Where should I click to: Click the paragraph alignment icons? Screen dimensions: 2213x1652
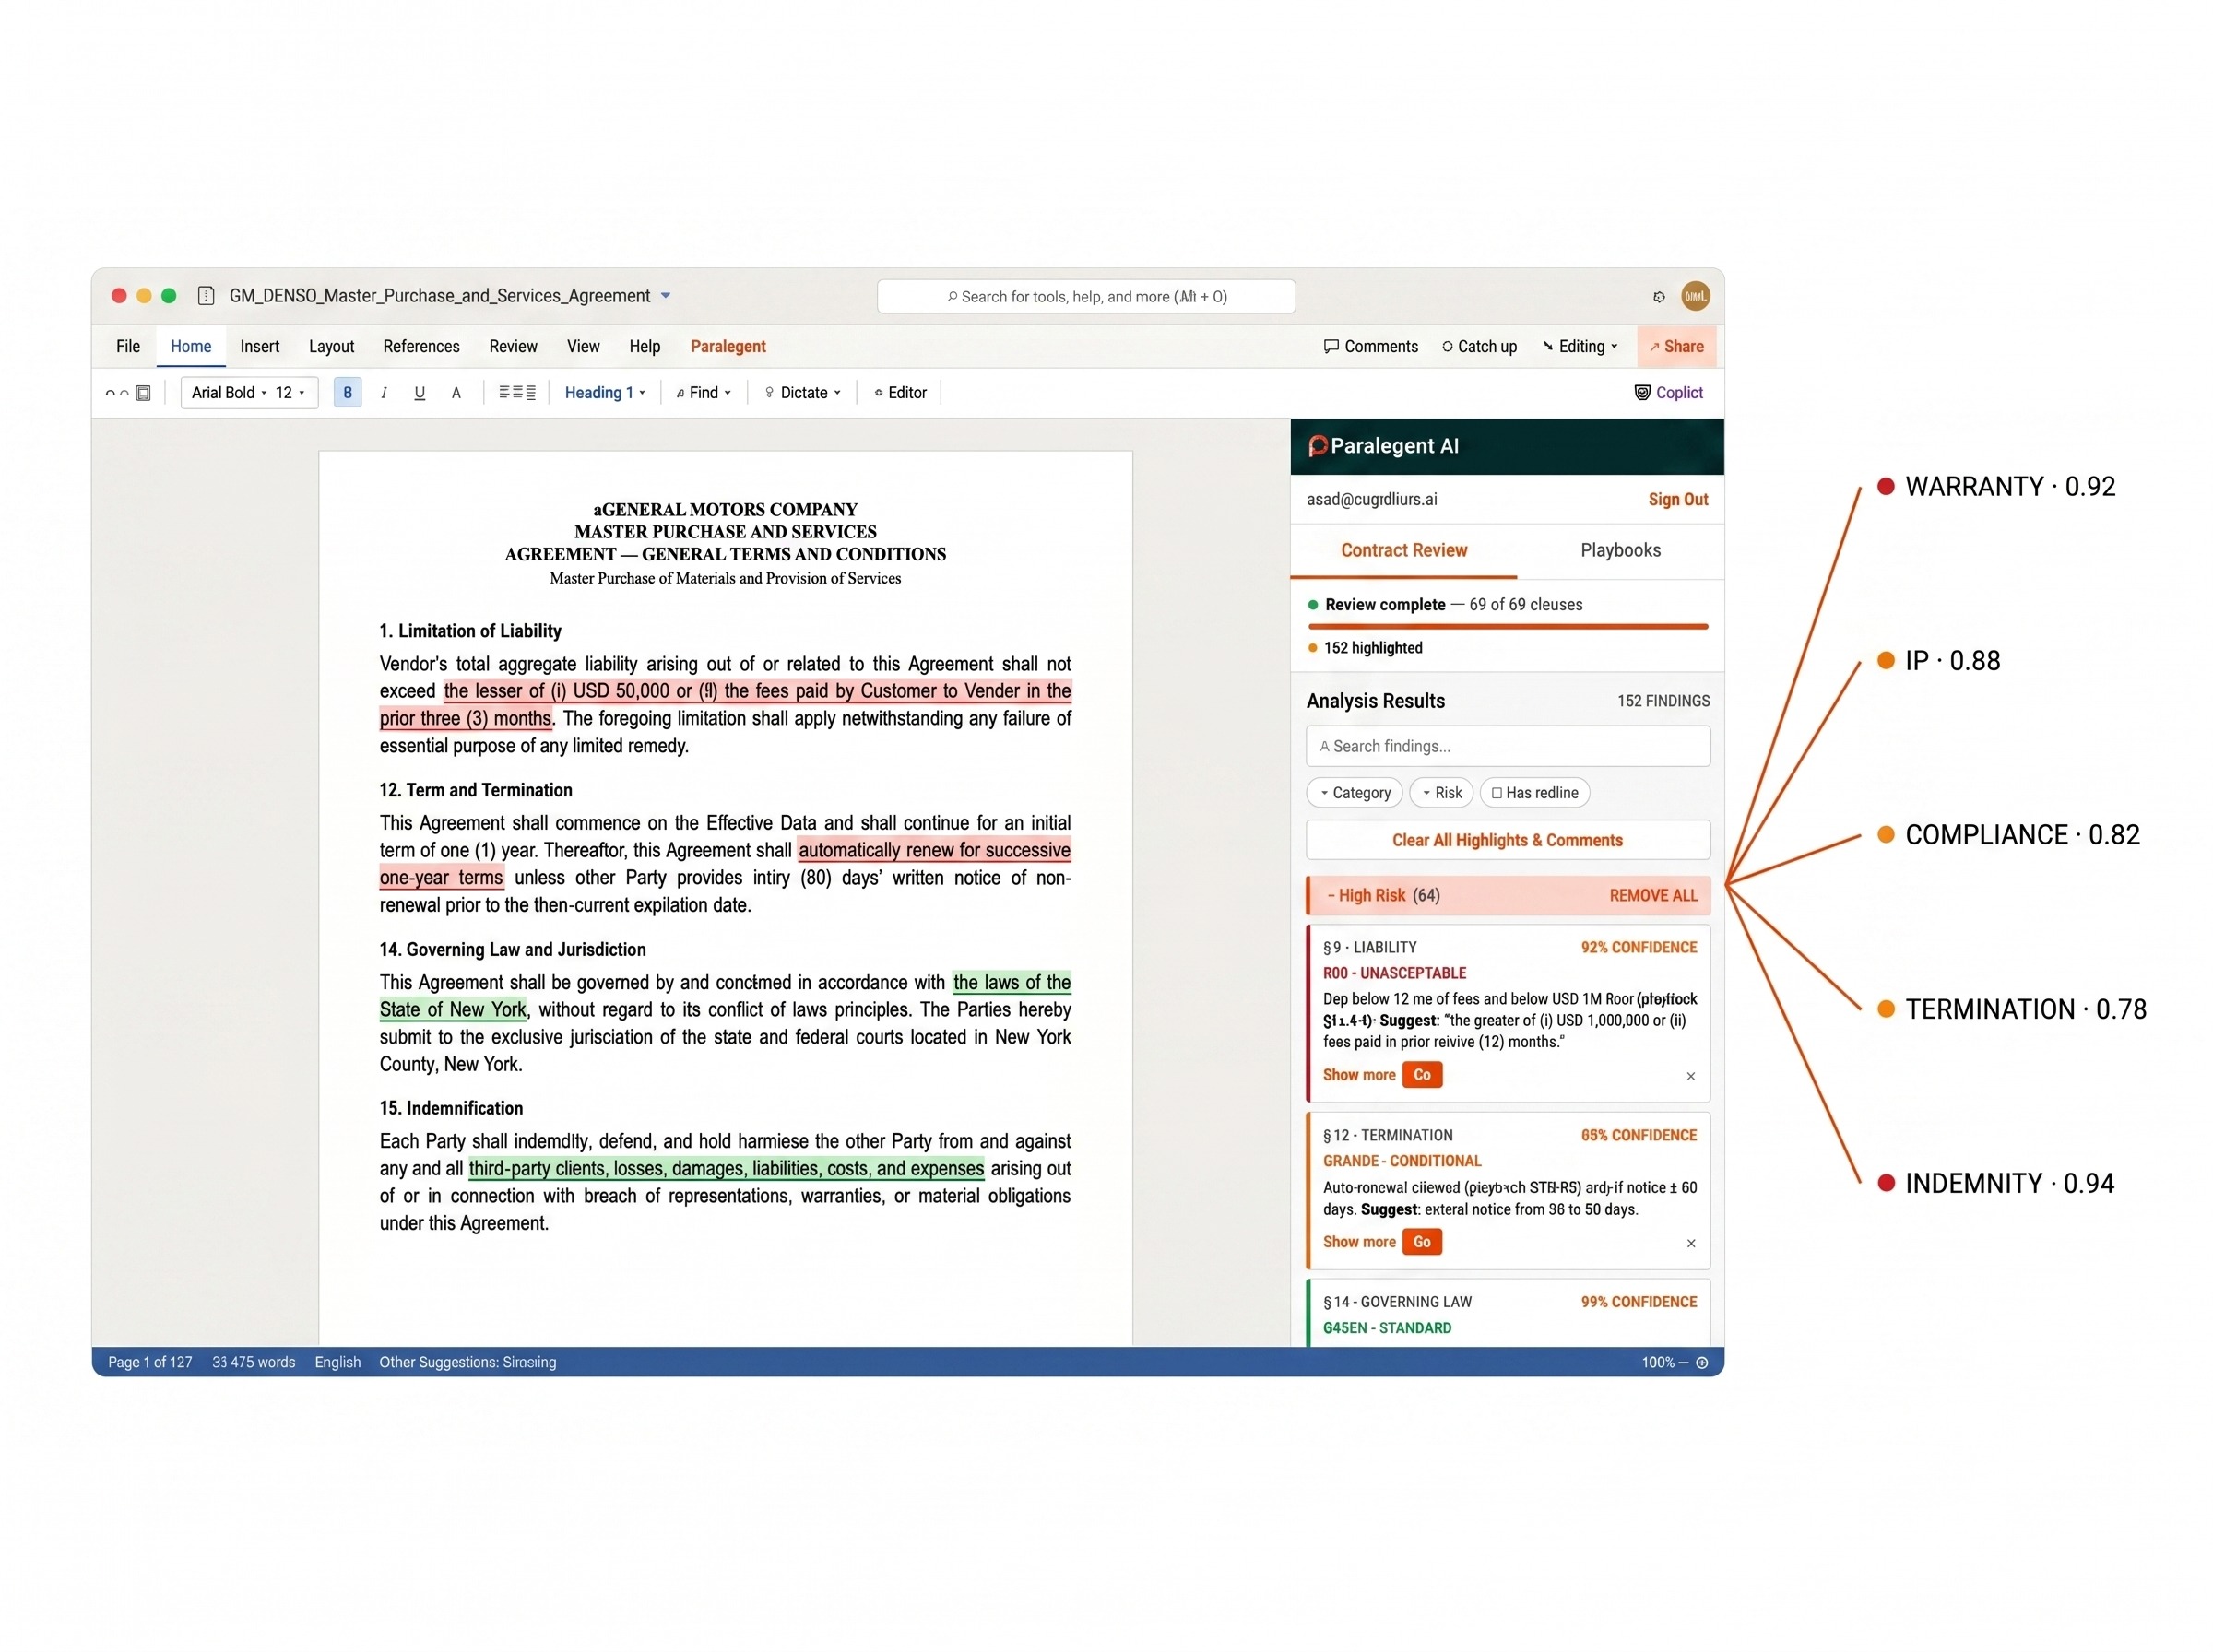[517, 393]
